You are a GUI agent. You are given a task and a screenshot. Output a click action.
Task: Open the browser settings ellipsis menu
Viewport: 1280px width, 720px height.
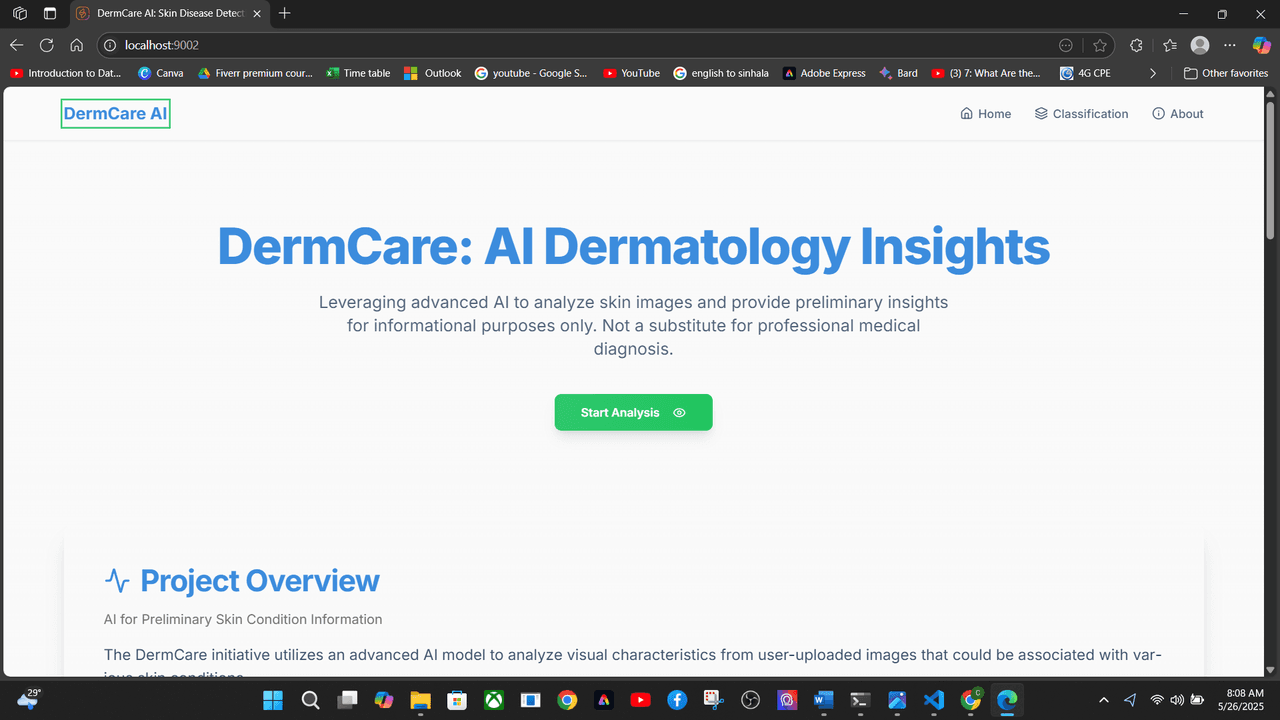click(1229, 45)
